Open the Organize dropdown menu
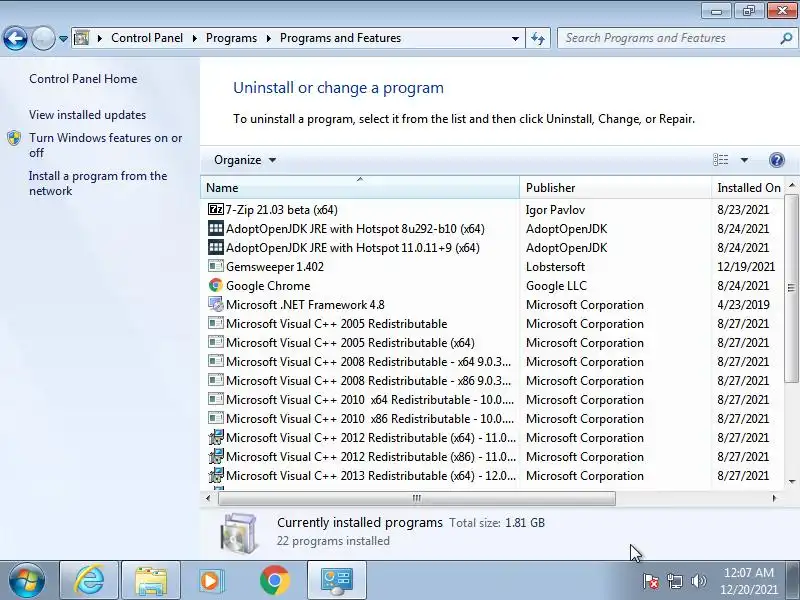Viewport: 800px width, 600px height. tap(245, 160)
